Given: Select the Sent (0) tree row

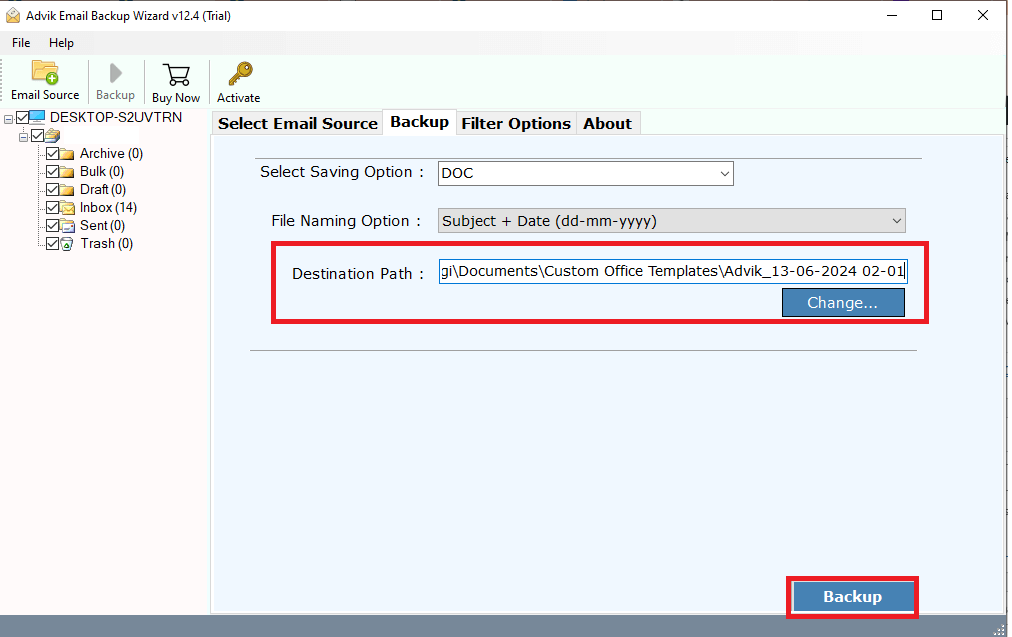Looking at the screenshot, I should tap(102, 226).
